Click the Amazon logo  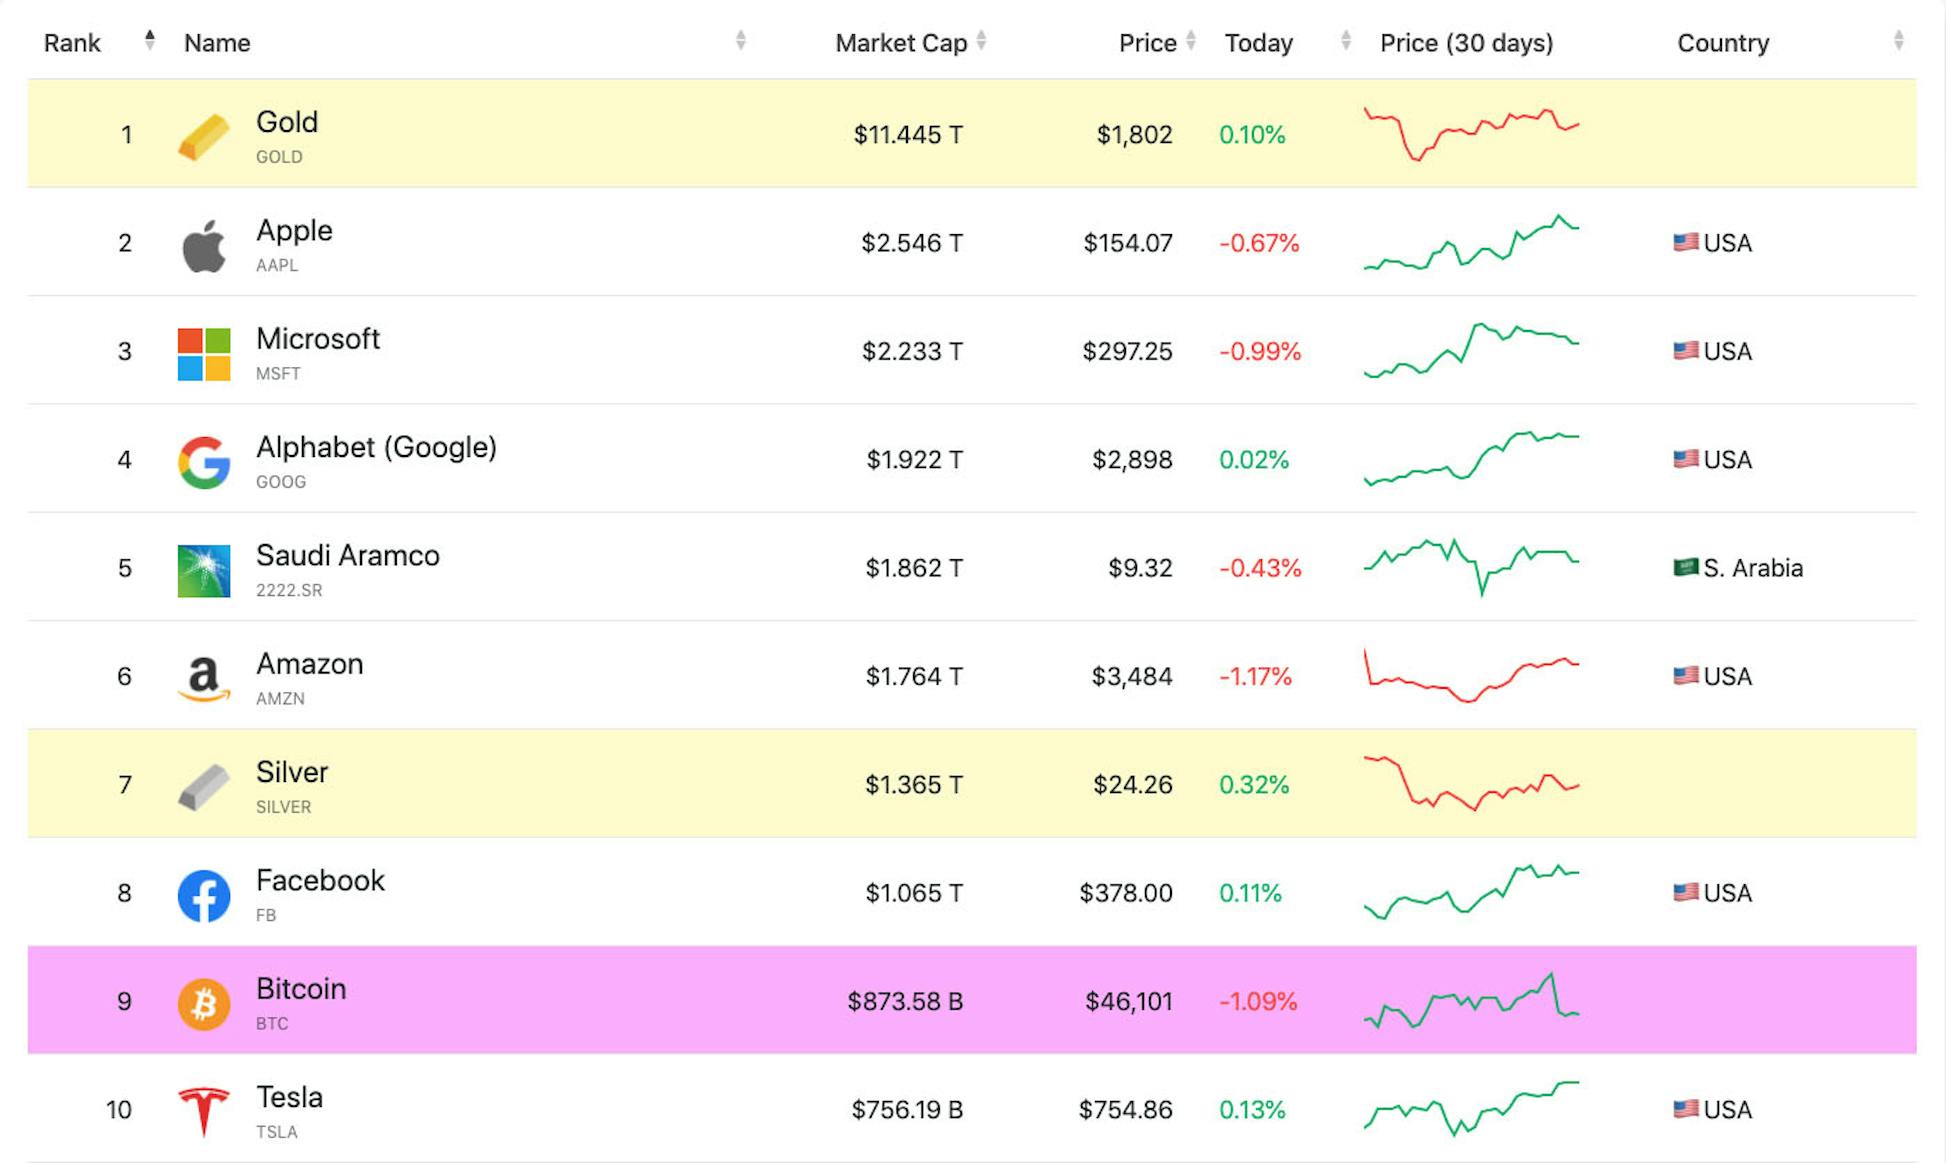(203, 676)
